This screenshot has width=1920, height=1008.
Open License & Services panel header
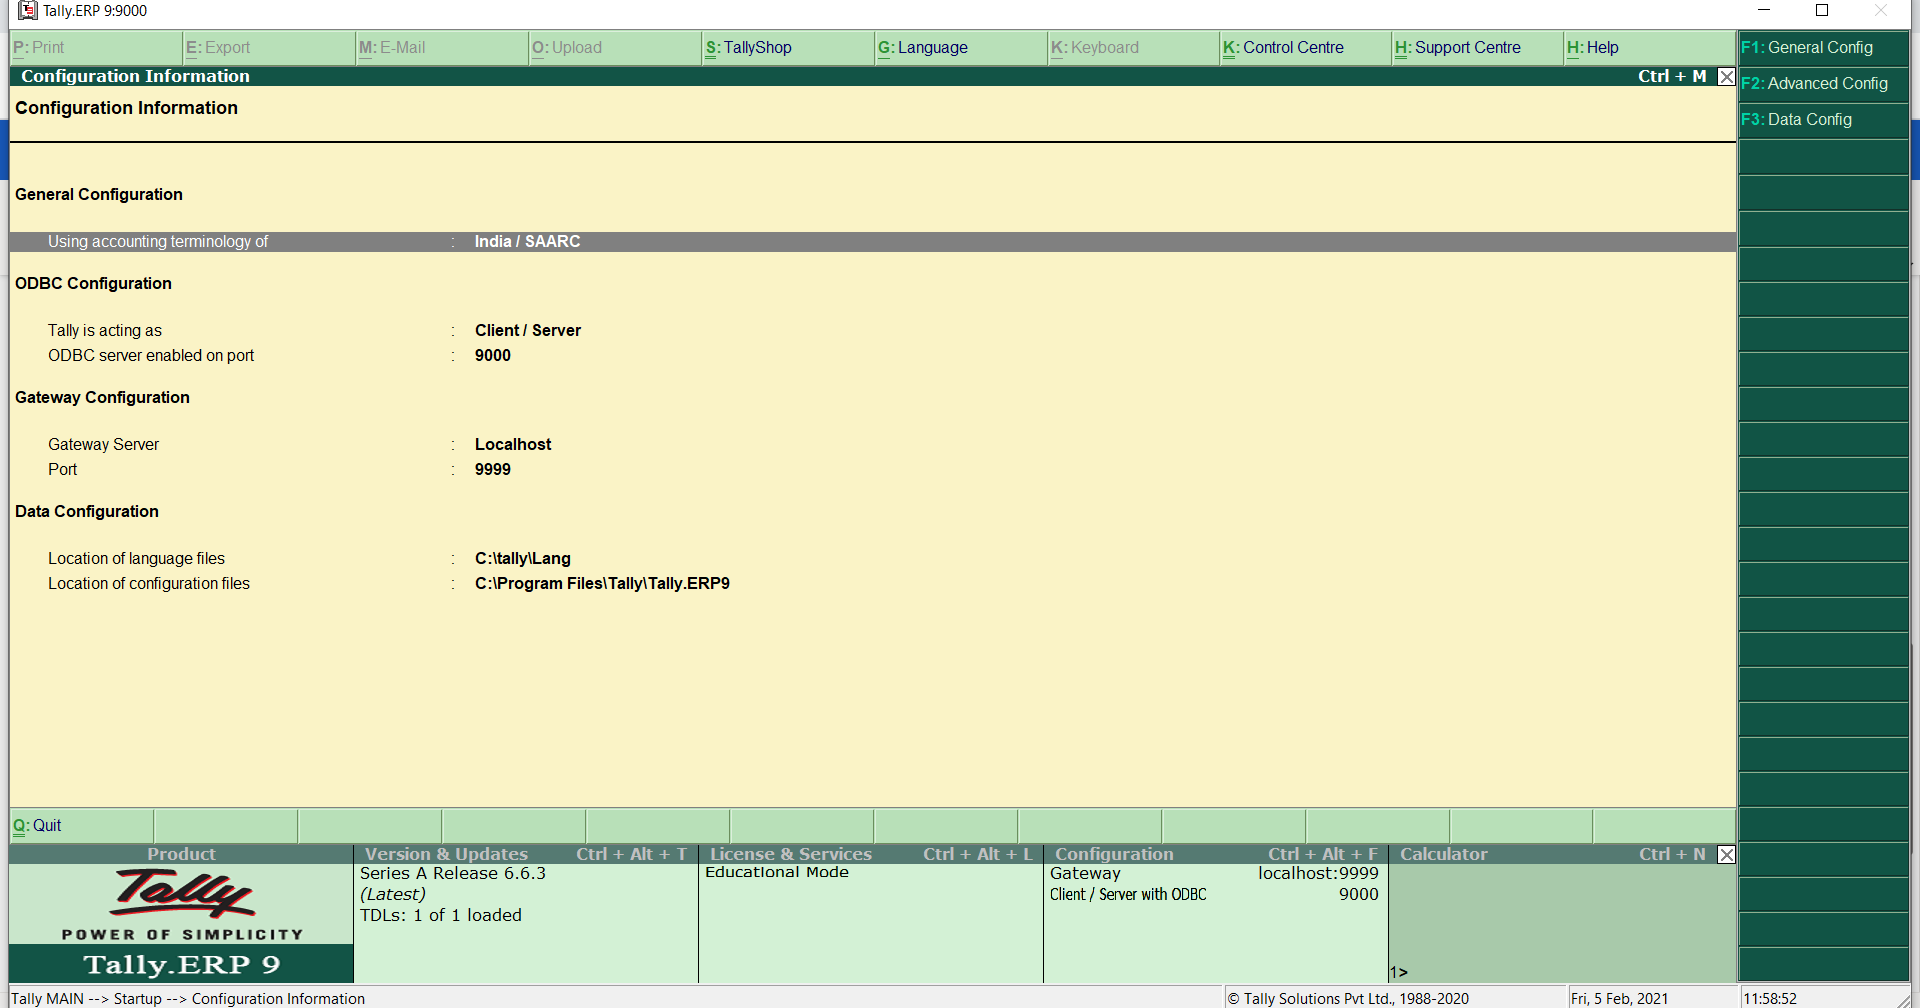tap(871, 854)
